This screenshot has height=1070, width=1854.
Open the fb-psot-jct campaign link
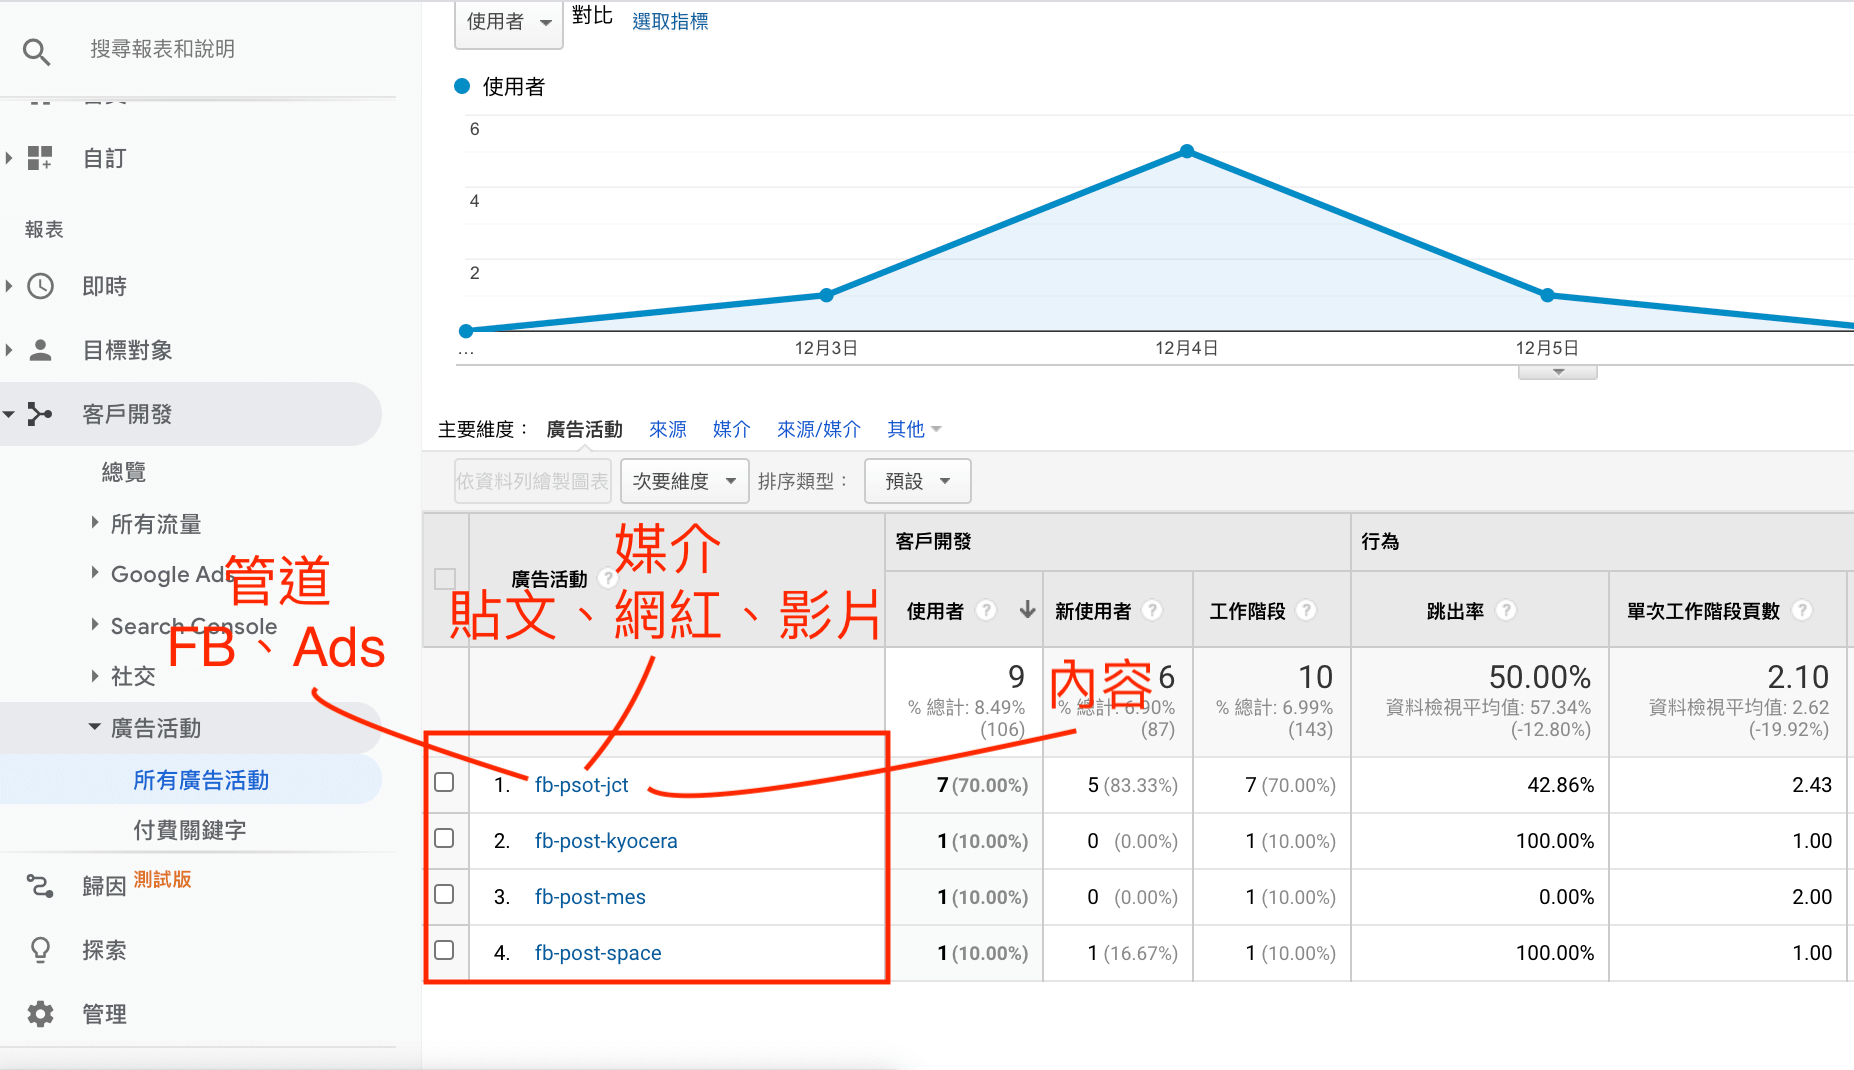tap(582, 785)
